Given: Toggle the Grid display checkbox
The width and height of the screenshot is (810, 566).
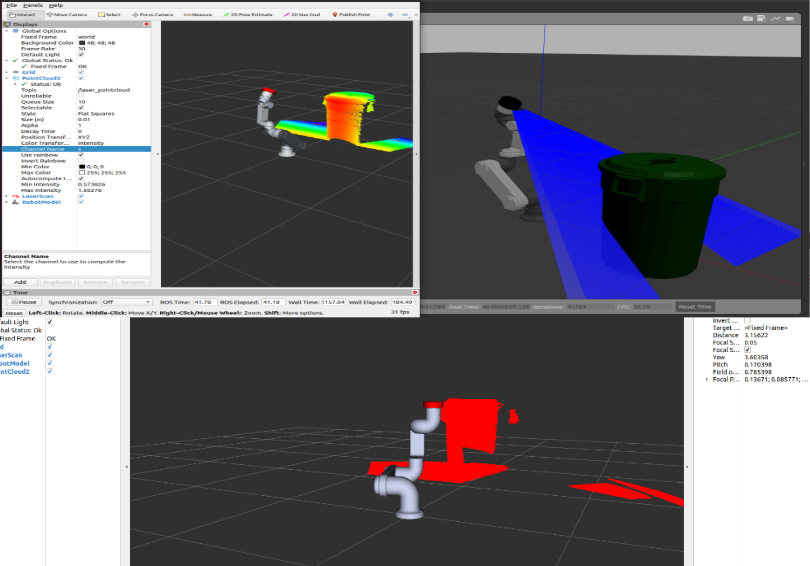Looking at the screenshot, I should pos(81,72).
